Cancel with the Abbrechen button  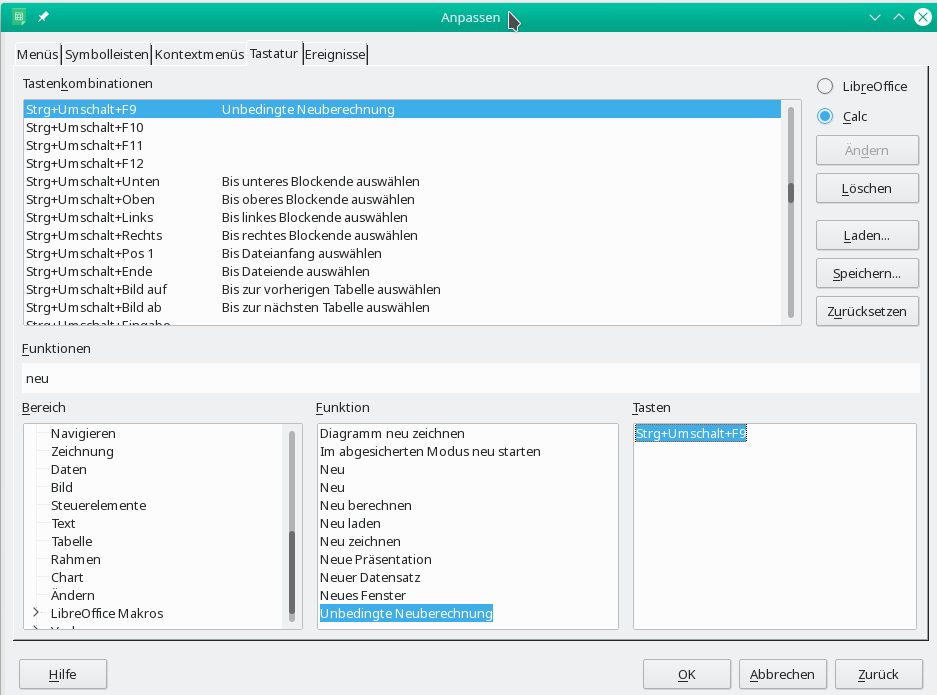click(x=782, y=675)
